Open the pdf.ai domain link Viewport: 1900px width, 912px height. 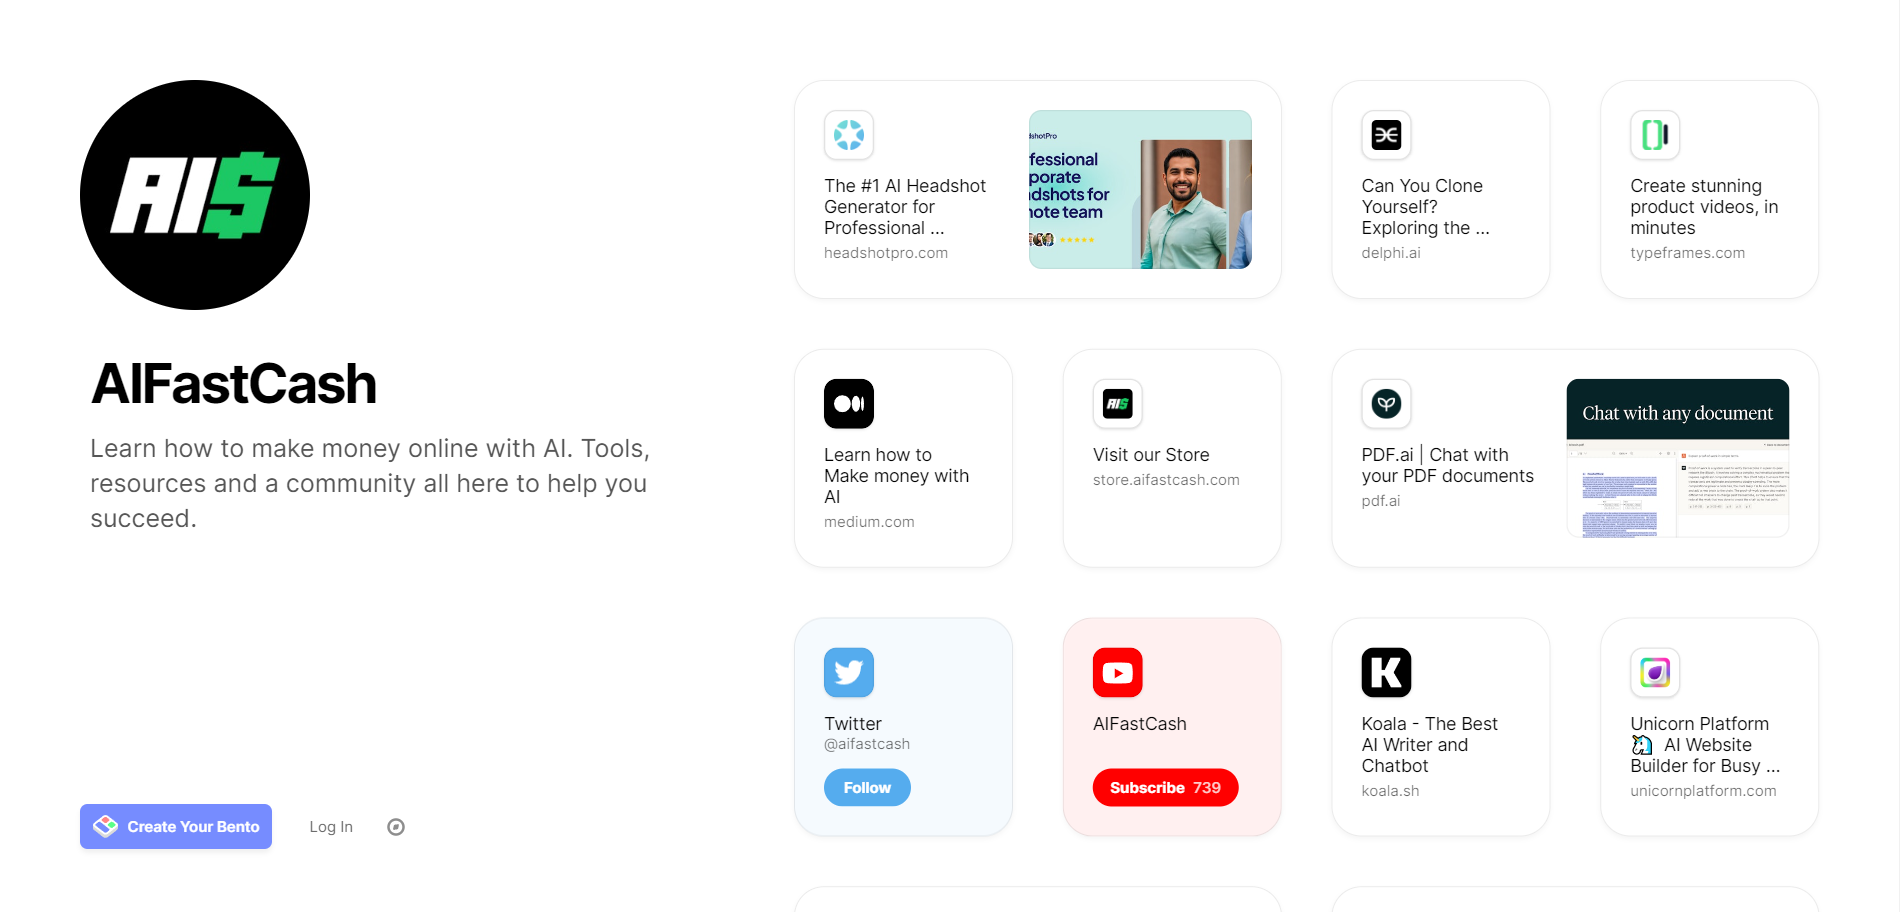click(1380, 501)
